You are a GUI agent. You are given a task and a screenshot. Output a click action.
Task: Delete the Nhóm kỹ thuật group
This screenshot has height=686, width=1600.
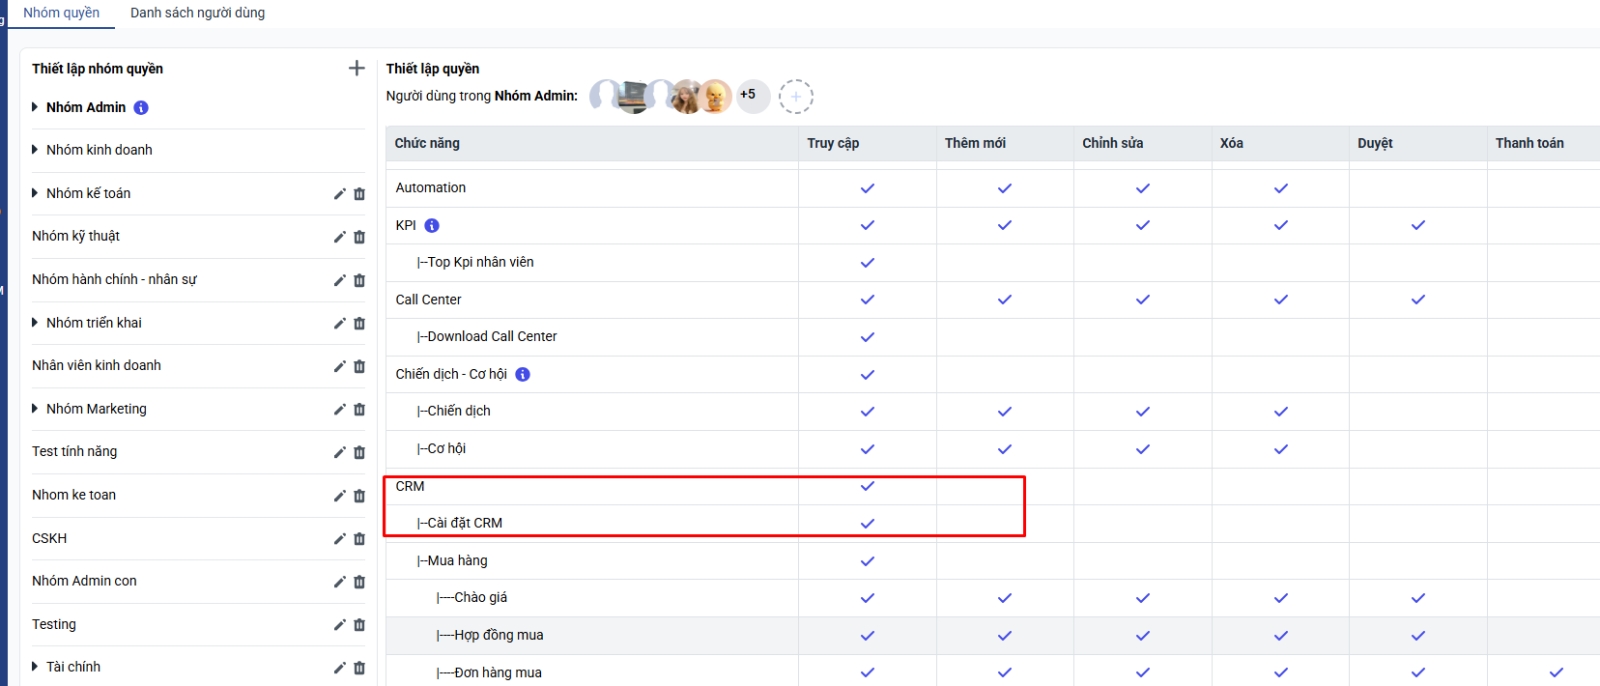[359, 237]
